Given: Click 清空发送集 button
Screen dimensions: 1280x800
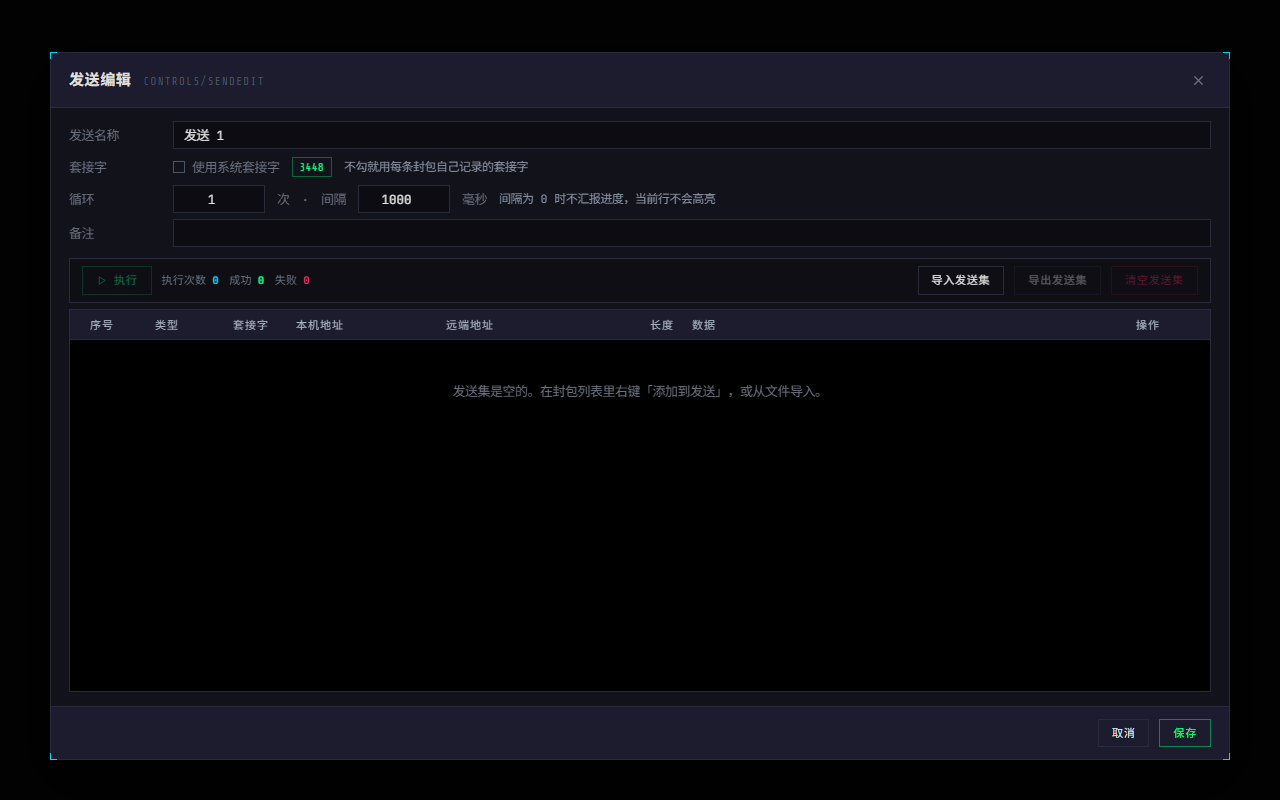Looking at the screenshot, I should coord(1154,280).
